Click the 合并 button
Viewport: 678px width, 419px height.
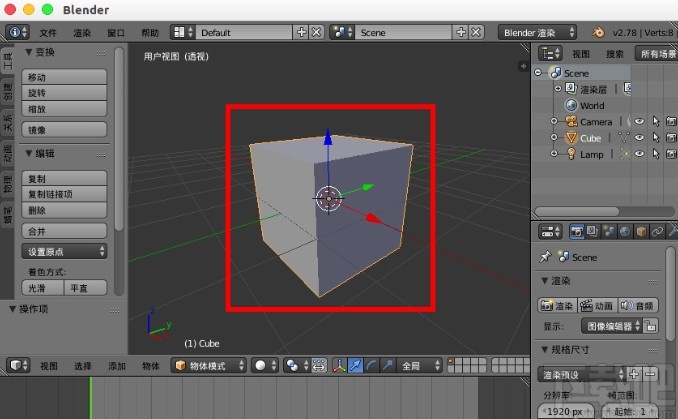click(x=64, y=231)
